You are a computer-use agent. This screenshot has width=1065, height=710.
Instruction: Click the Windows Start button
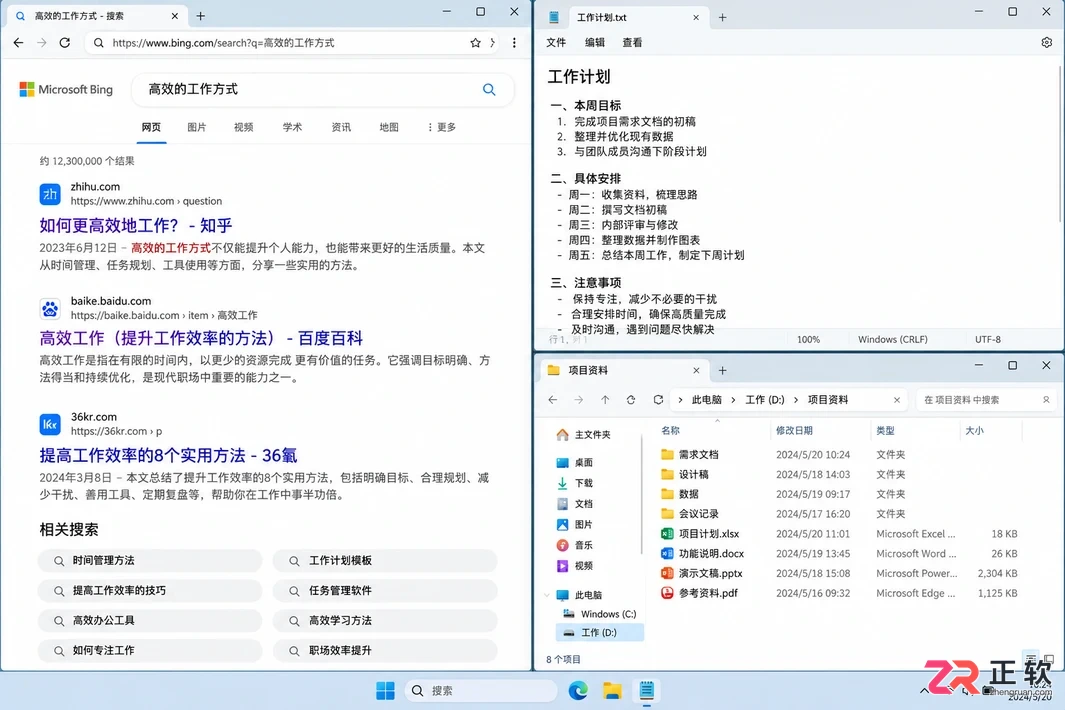(x=385, y=690)
